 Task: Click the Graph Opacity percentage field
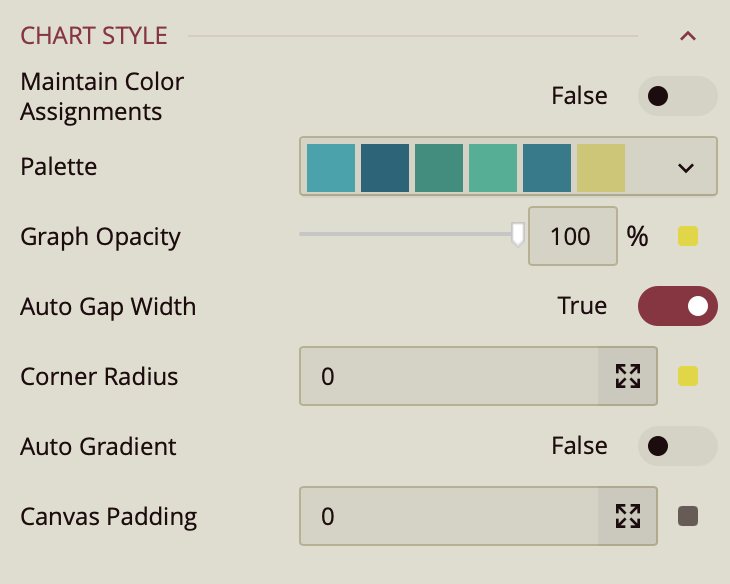tap(571, 237)
